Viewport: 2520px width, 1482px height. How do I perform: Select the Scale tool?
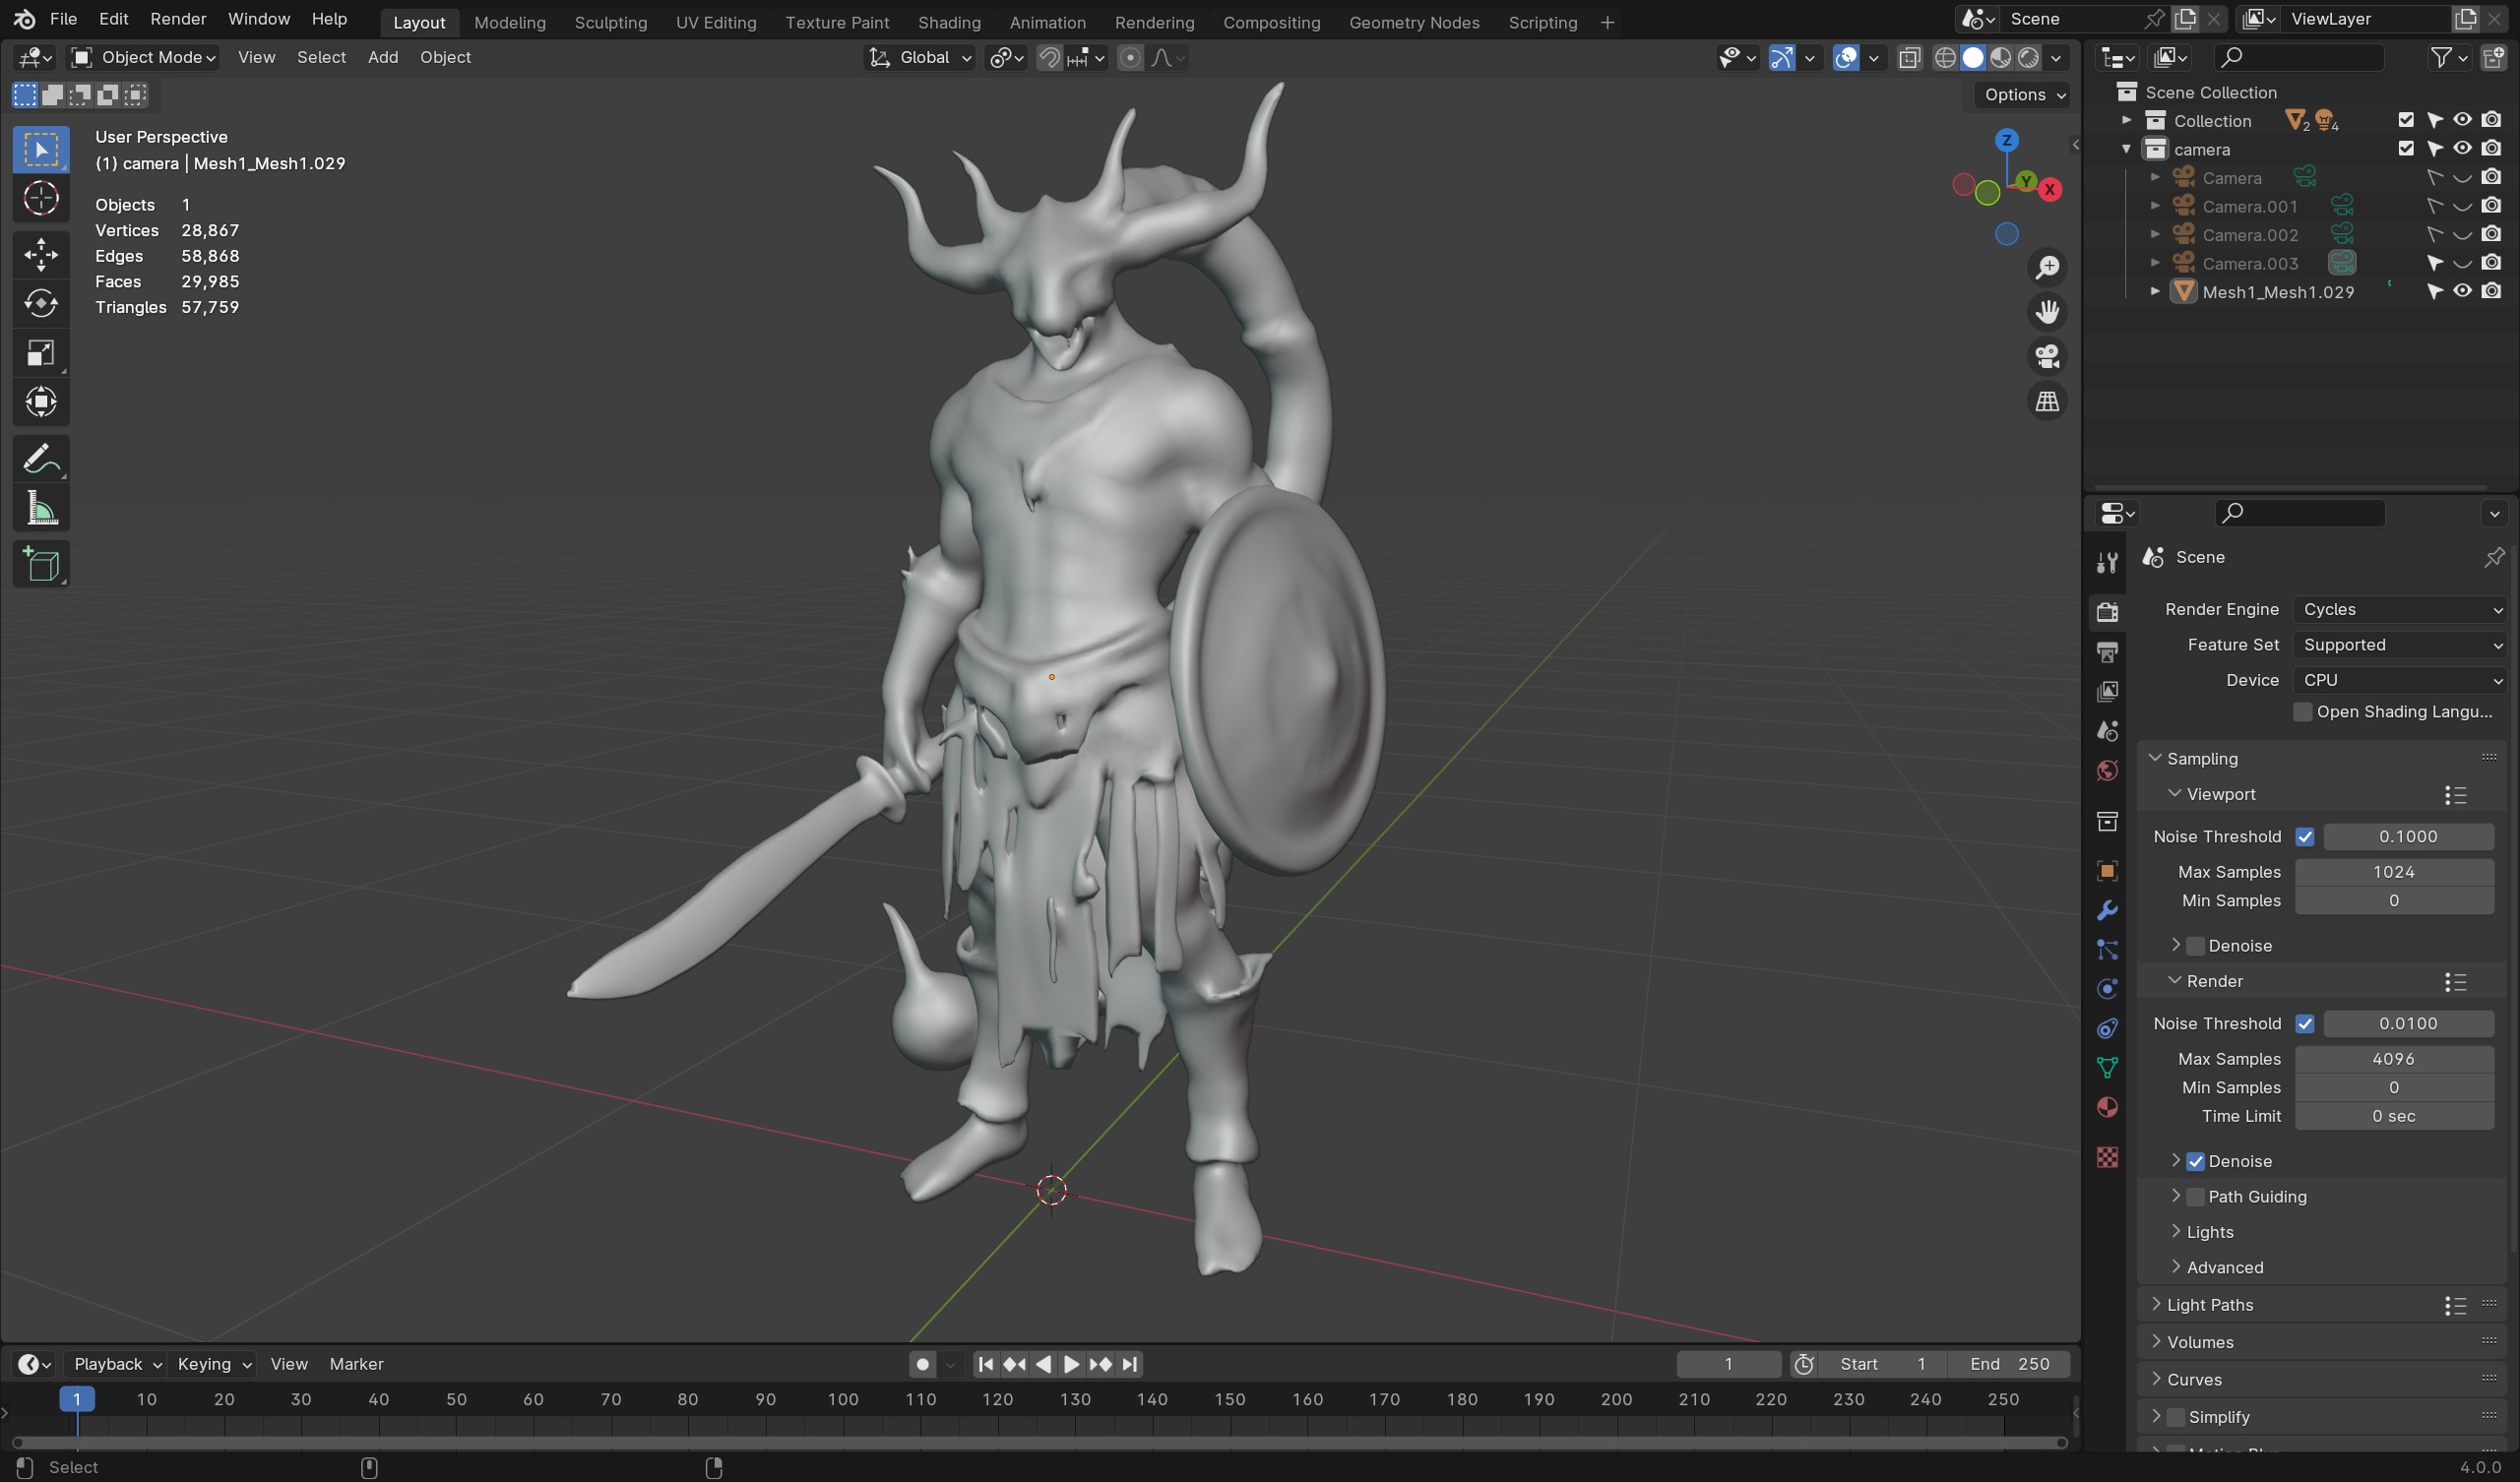pos(41,353)
